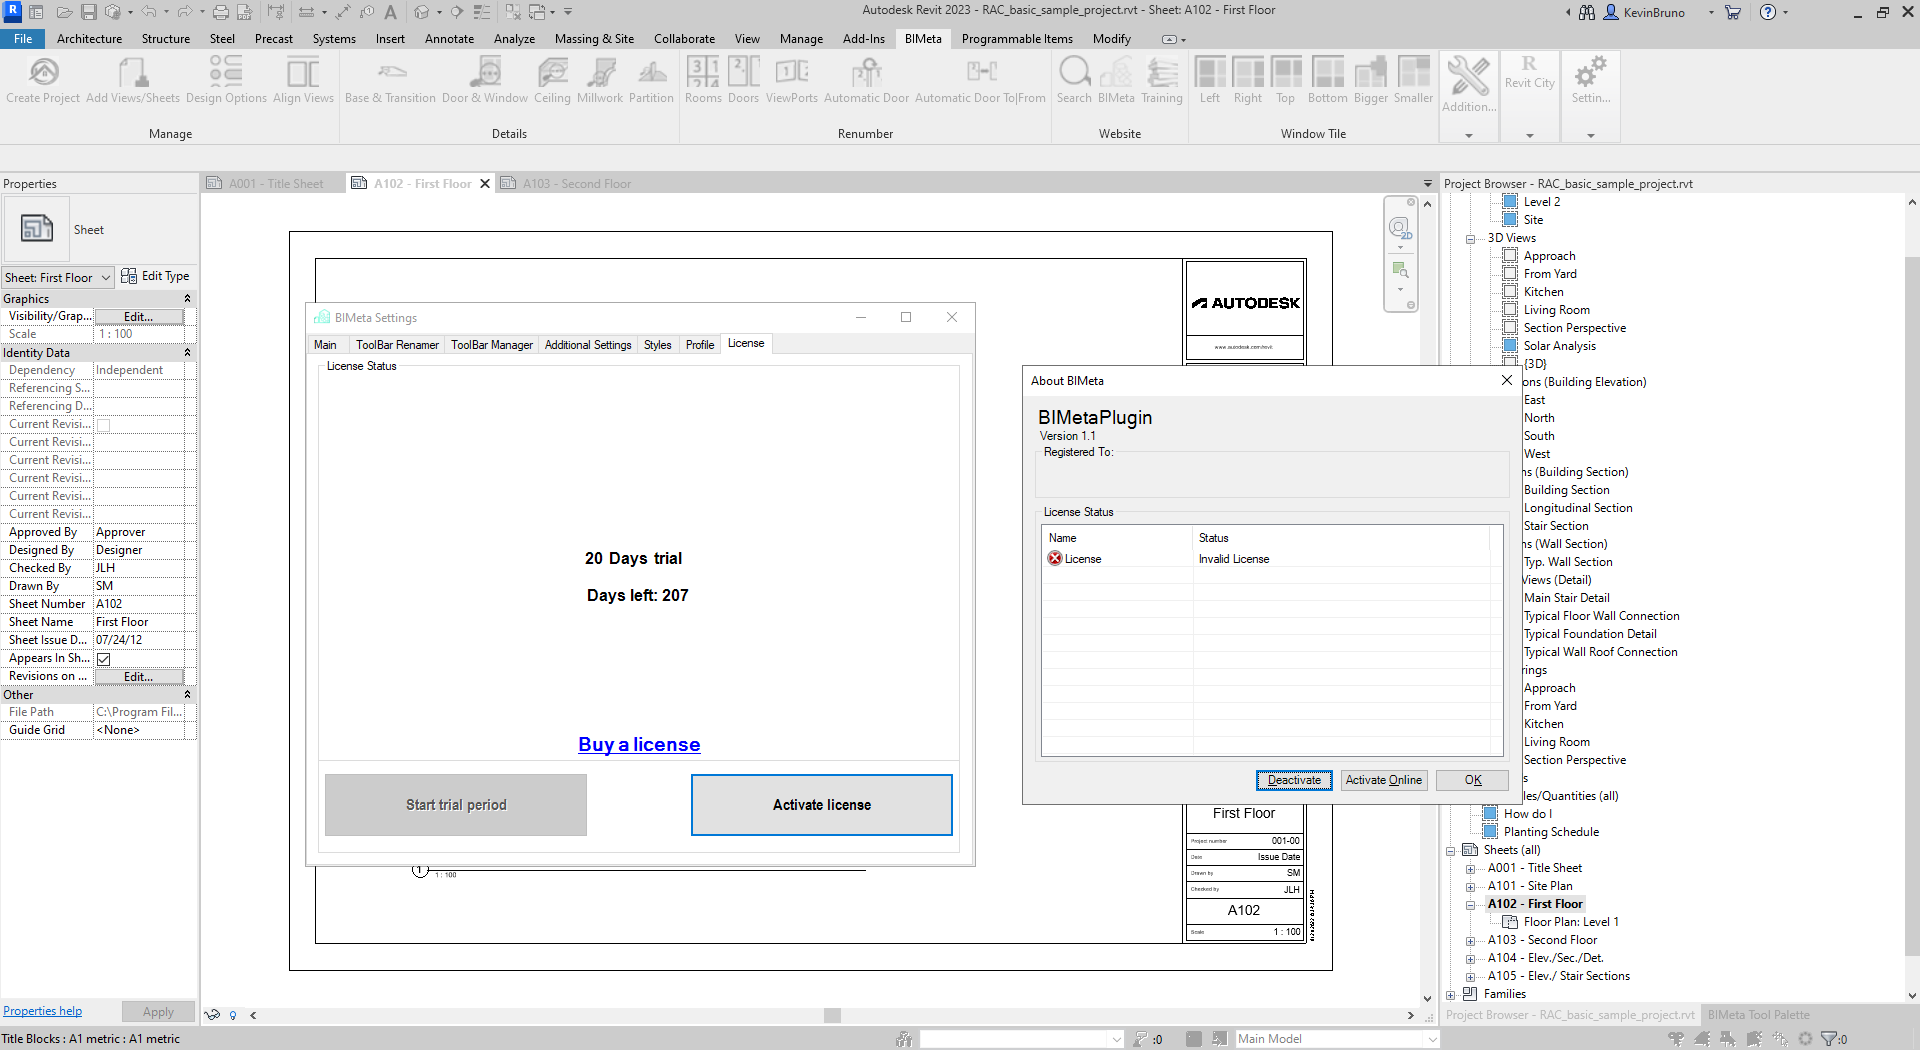Image resolution: width=1920 pixels, height=1050 pixels.
Task: Expand the Families tree node
Action: tap(1451, 995)
